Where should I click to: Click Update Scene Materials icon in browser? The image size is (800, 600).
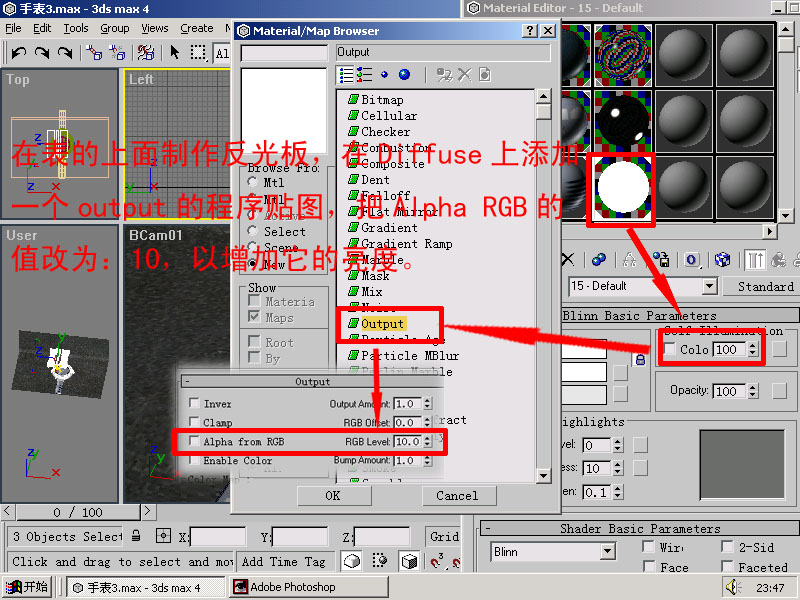pos(444,75)
